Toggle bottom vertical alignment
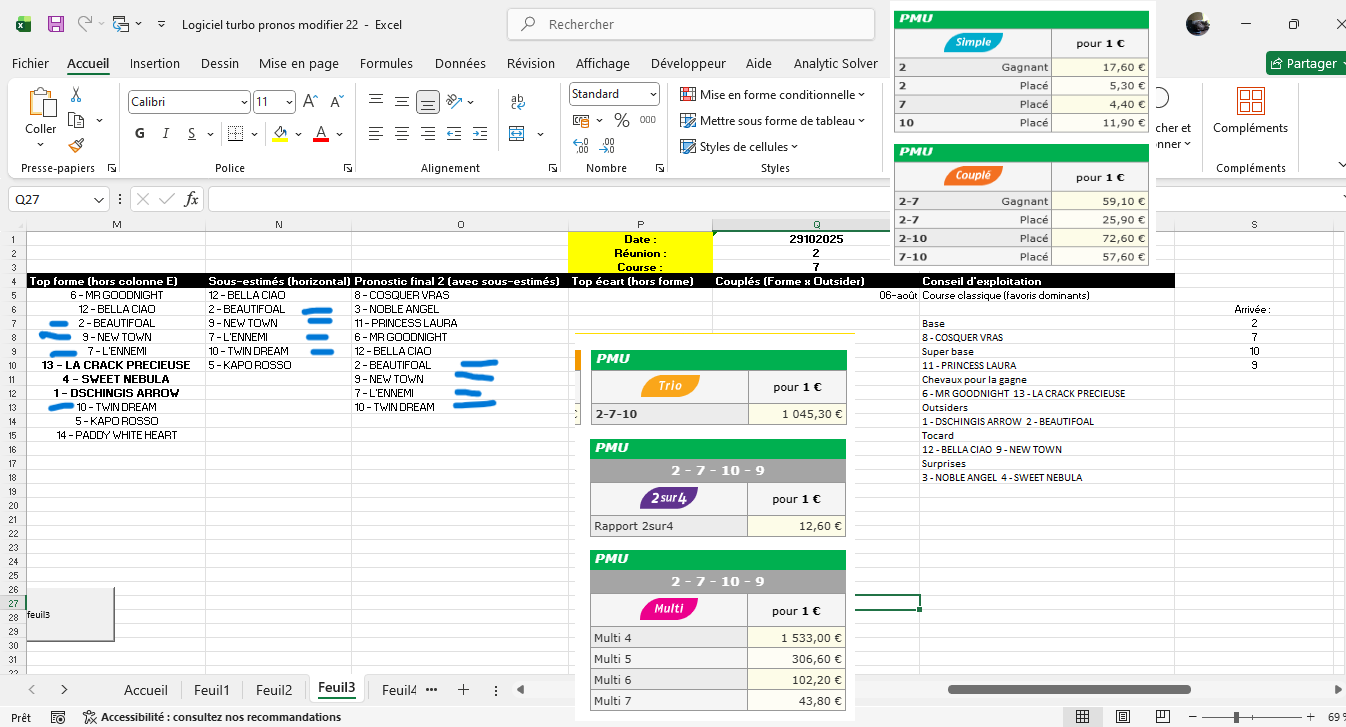This screenshot has width=1346, height=727. tap(428, 101)
